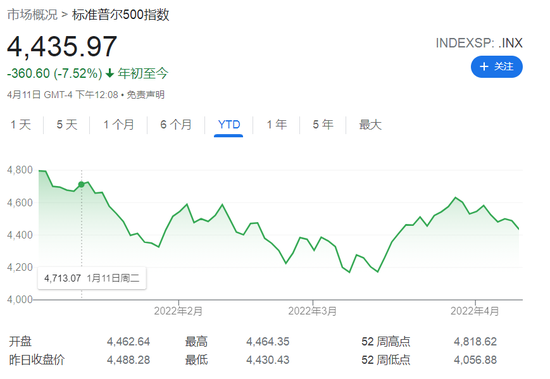Click the 昨日收盘价 value 4,488.28
The width and height of the screenshot is (550, 379).
[128, 360]
